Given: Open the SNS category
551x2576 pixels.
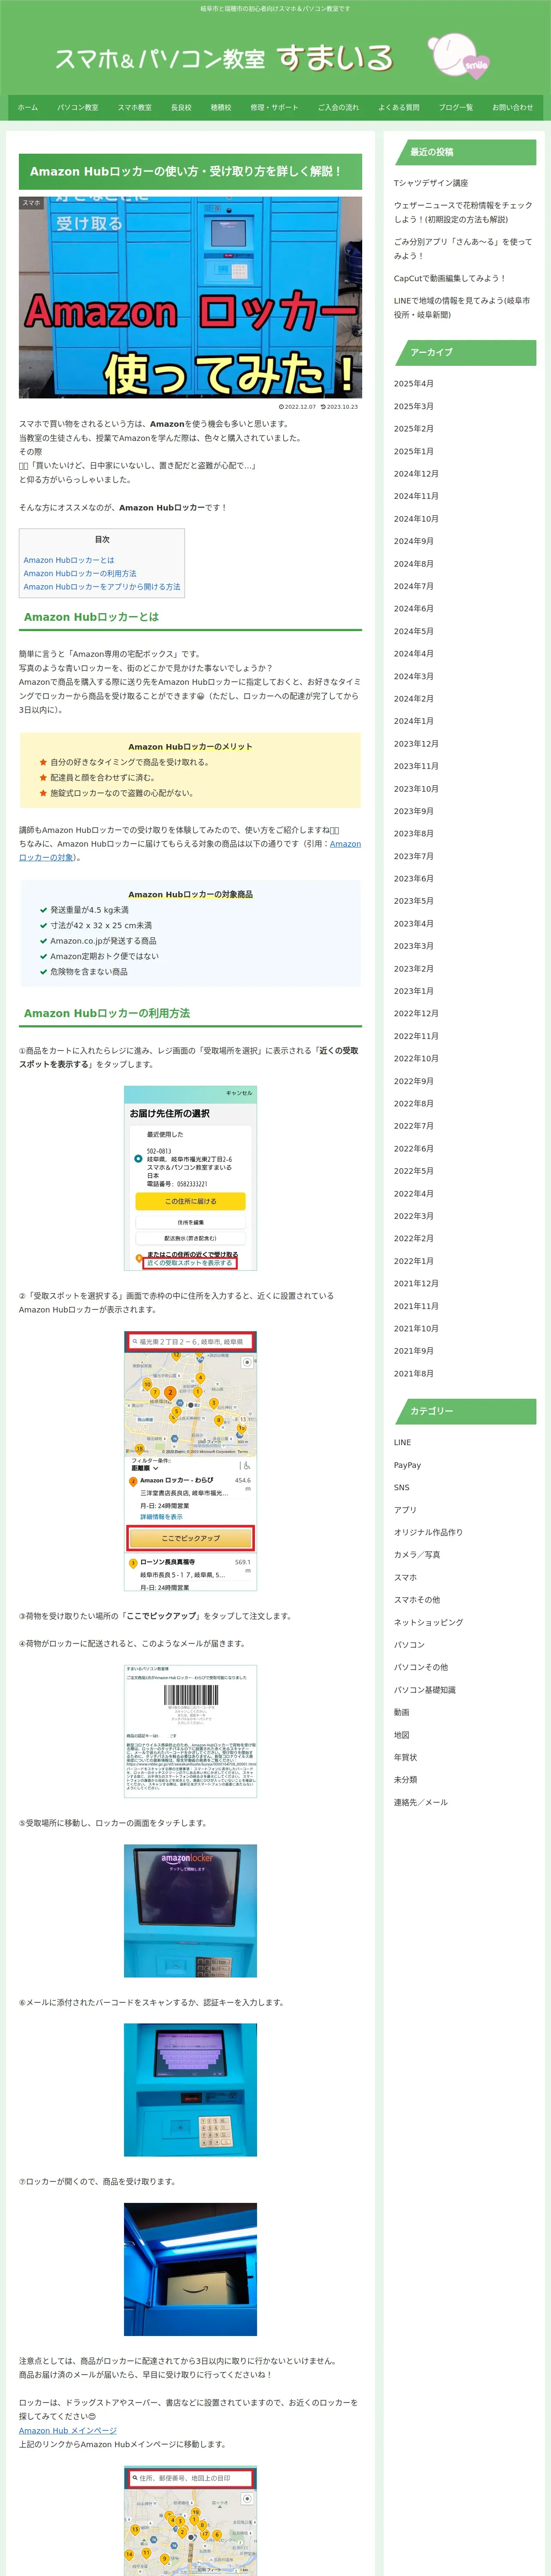Looking at the screenshot, I should (x=402, y=1488).
